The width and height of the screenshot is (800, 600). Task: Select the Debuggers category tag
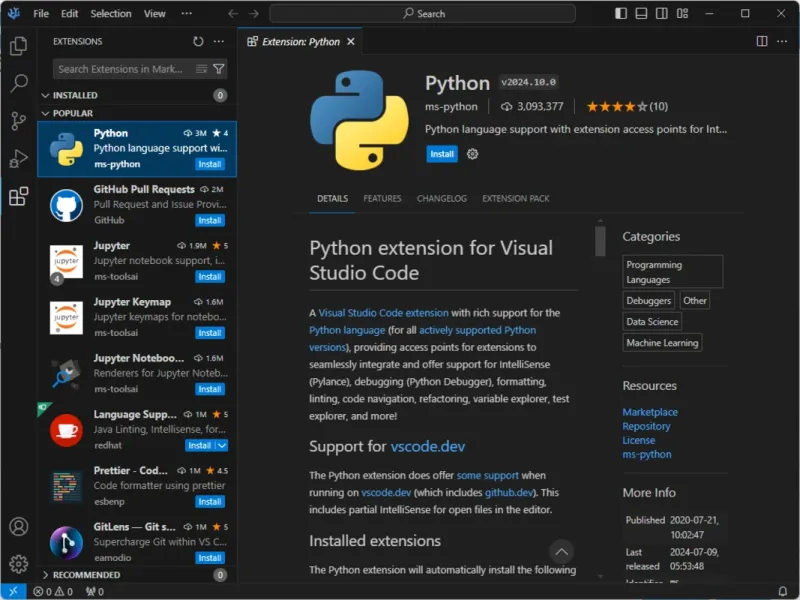648,301
